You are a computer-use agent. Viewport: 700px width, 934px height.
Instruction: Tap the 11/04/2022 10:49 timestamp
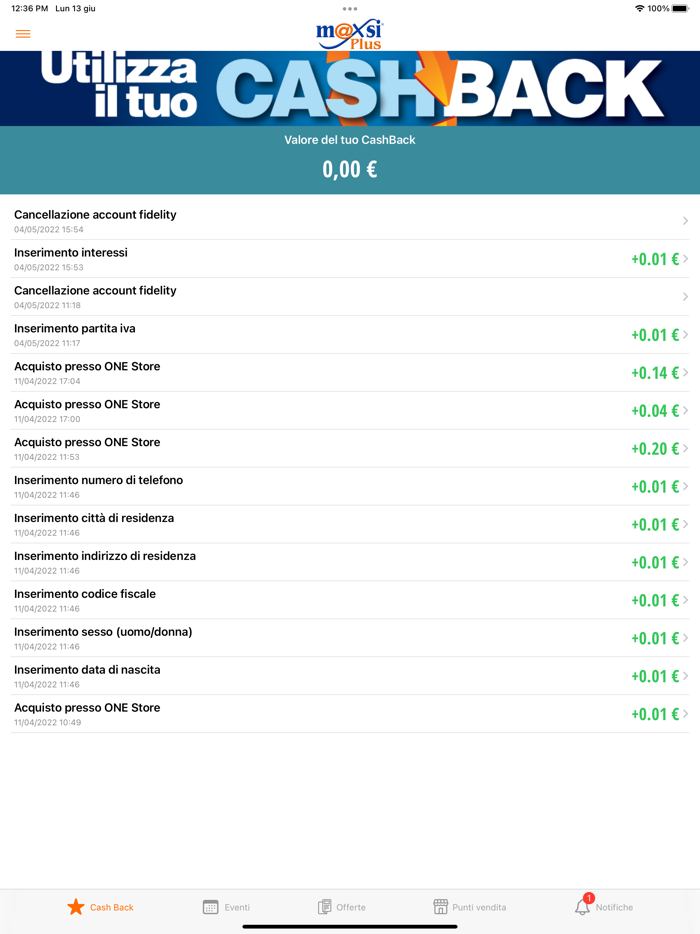(x=48, y=723)
